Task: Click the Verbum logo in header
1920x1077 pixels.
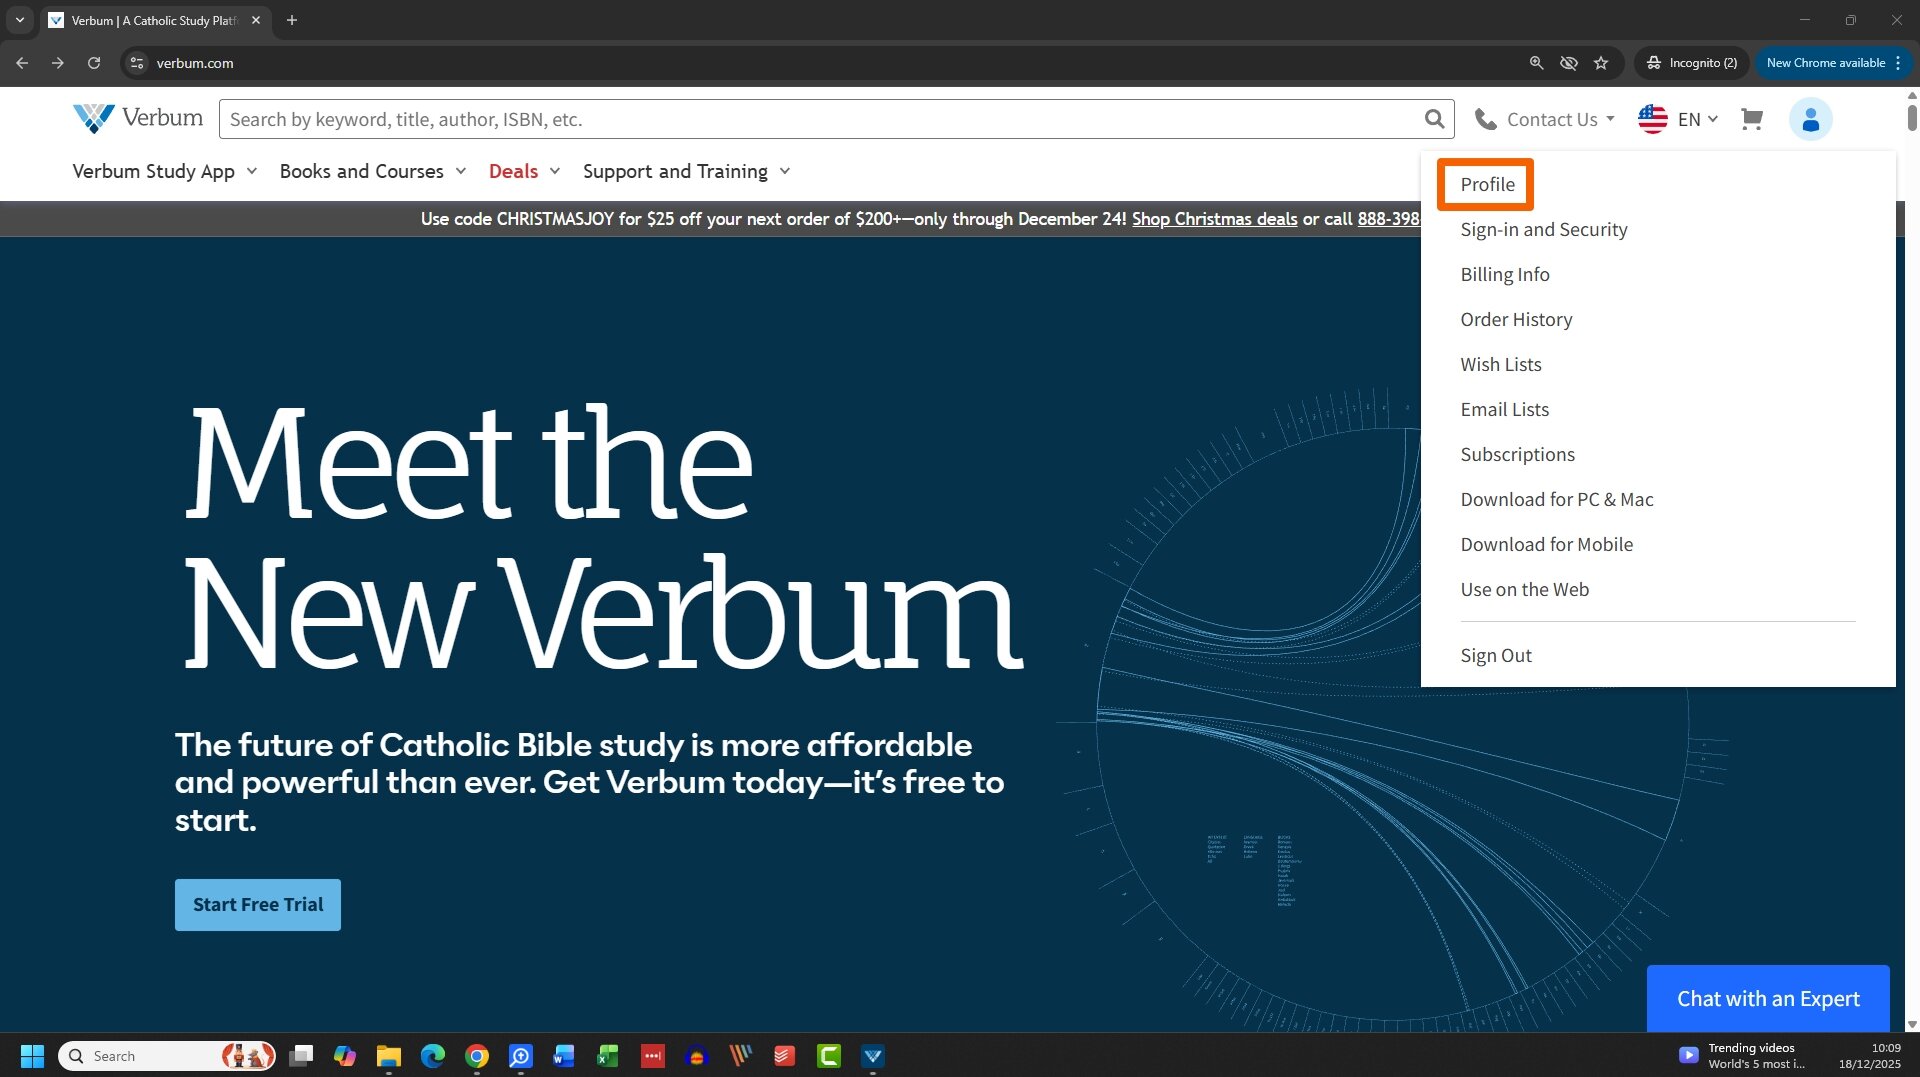Action: (x=138, y=118)
